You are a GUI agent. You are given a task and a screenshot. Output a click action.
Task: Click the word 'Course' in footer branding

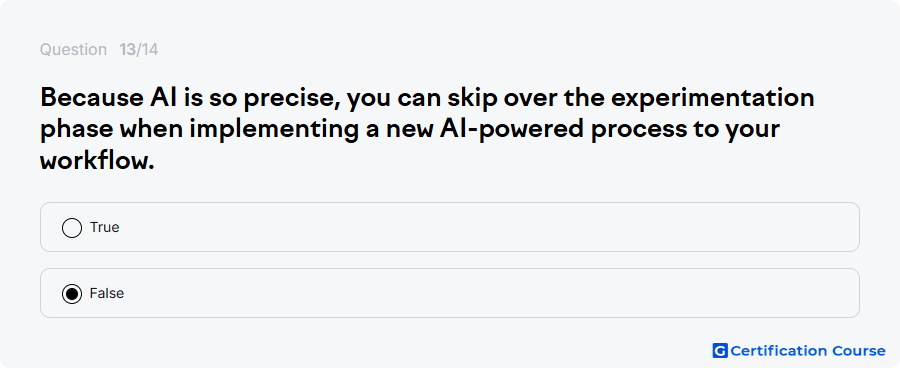click(854, 350)
